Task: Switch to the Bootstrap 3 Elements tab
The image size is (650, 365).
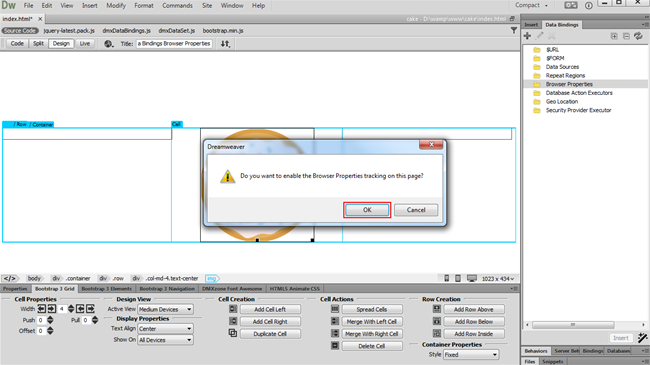Action: [x=107, y=289]
